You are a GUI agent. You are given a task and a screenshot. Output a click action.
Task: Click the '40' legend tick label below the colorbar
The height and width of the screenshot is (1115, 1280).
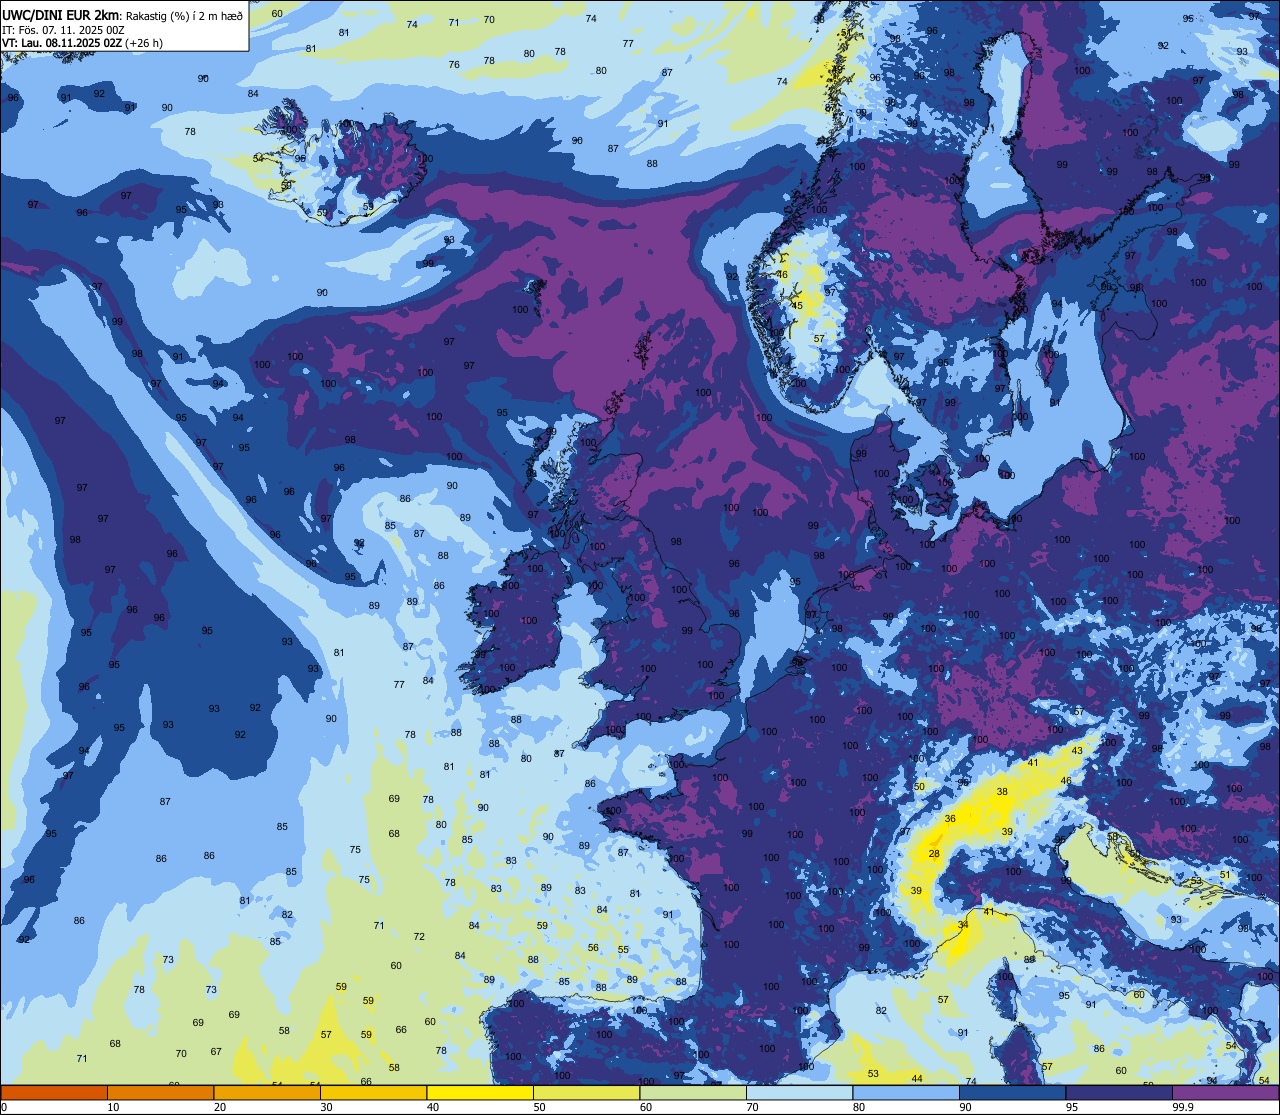point(433,1107)
